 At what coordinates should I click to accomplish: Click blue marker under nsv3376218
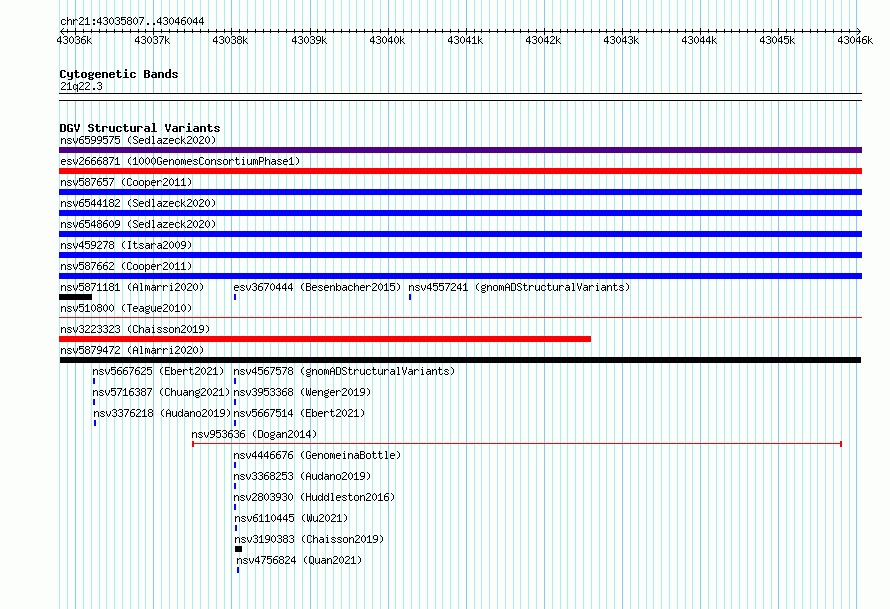pos(95,423)
